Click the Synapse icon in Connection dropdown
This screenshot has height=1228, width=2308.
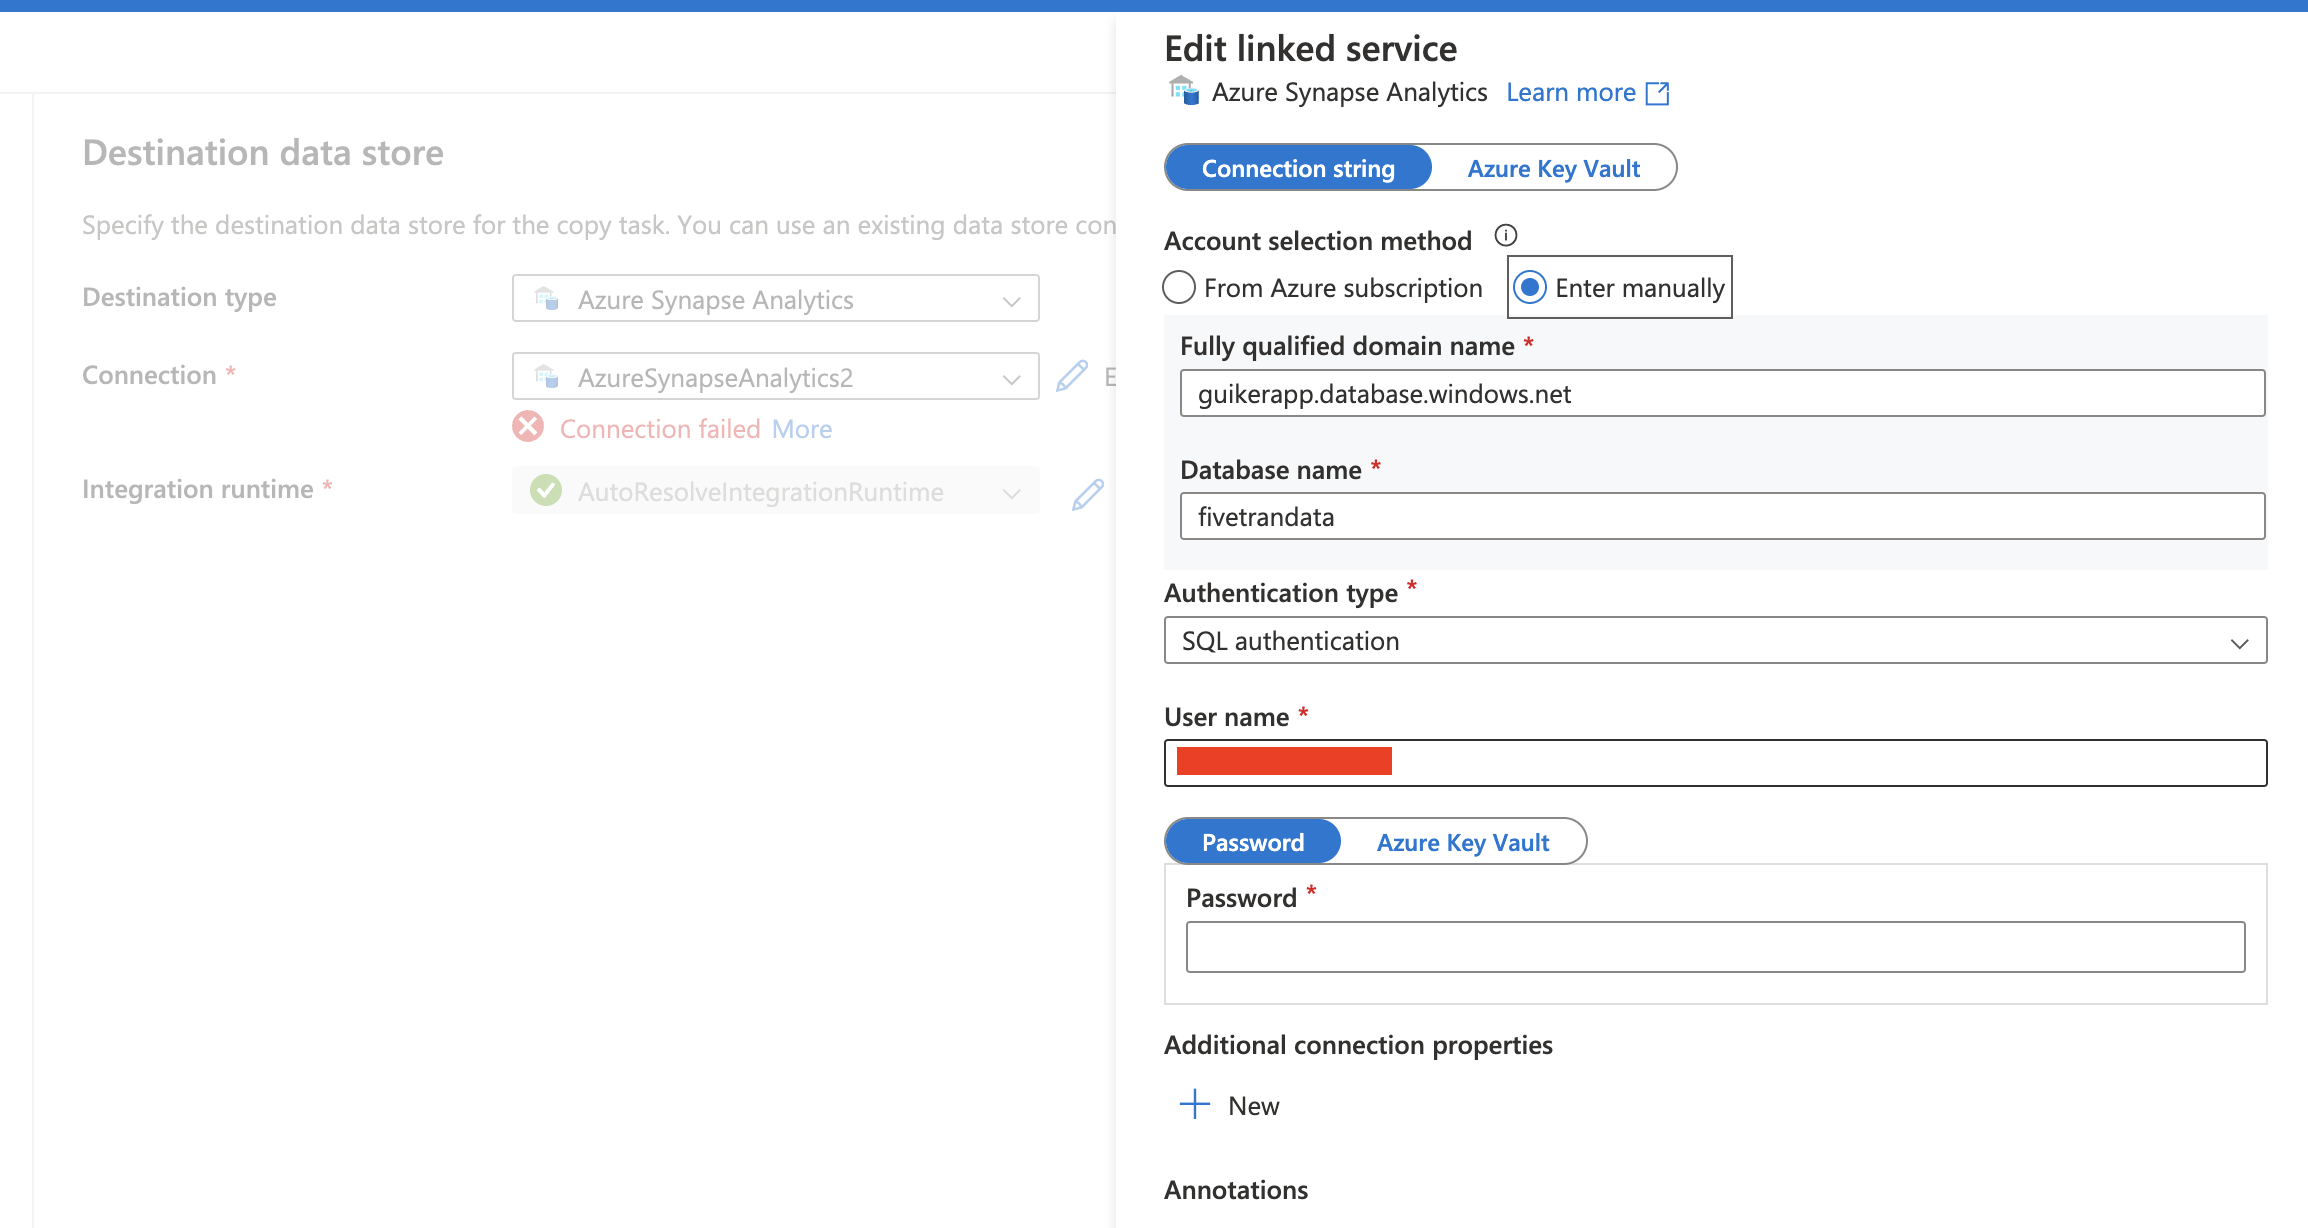coord(546,376)
